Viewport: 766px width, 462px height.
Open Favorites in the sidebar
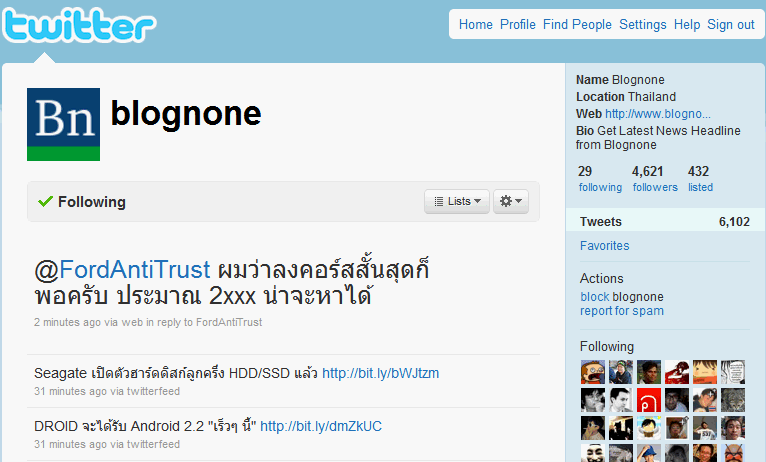click(x=604, y=246)
